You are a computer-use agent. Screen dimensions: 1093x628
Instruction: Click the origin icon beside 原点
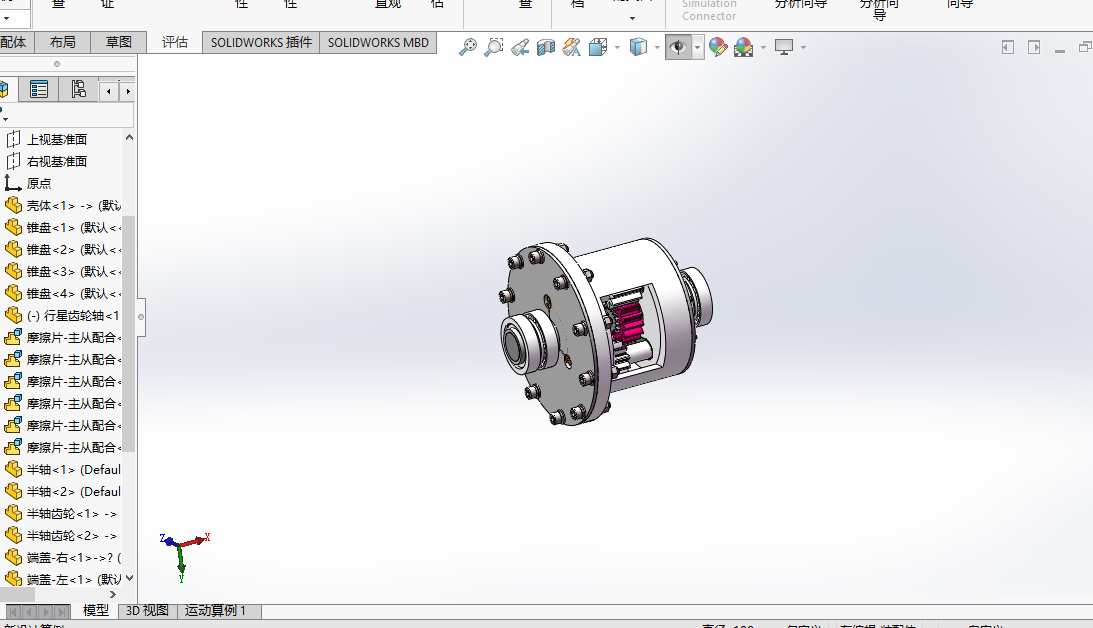pos(13,183)
